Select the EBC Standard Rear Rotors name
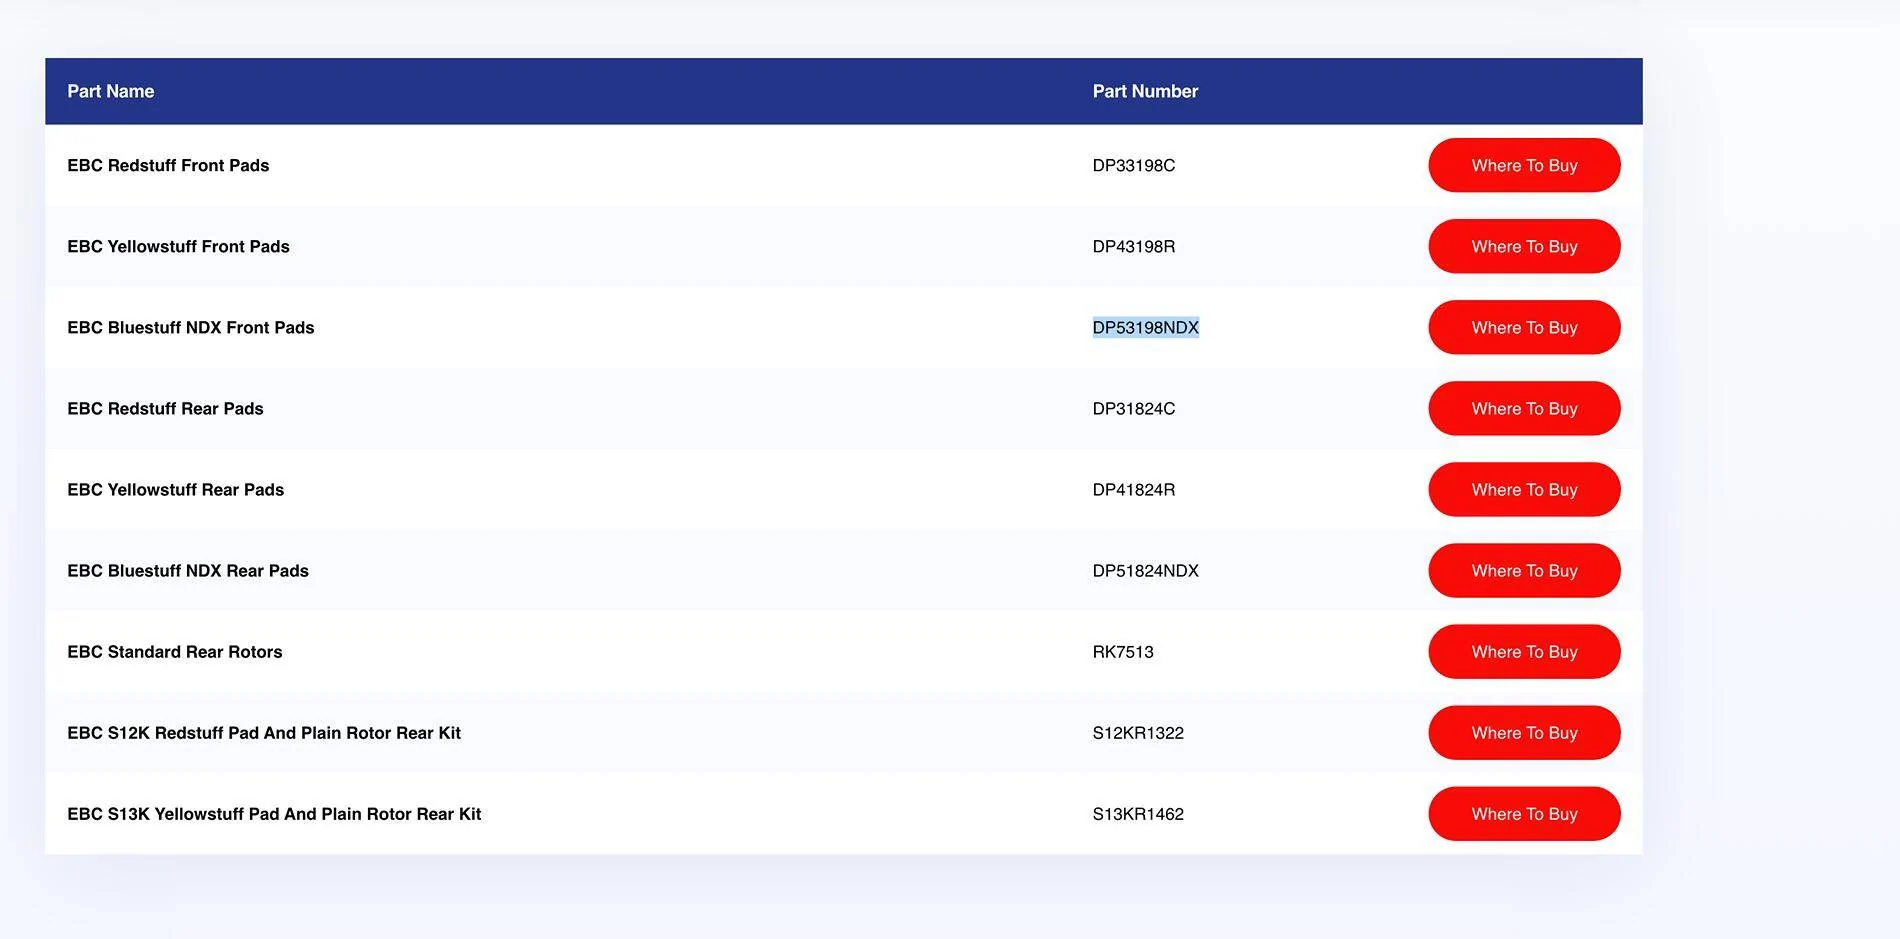This screenshot has height=939, width=1900. tap(175, 651)
